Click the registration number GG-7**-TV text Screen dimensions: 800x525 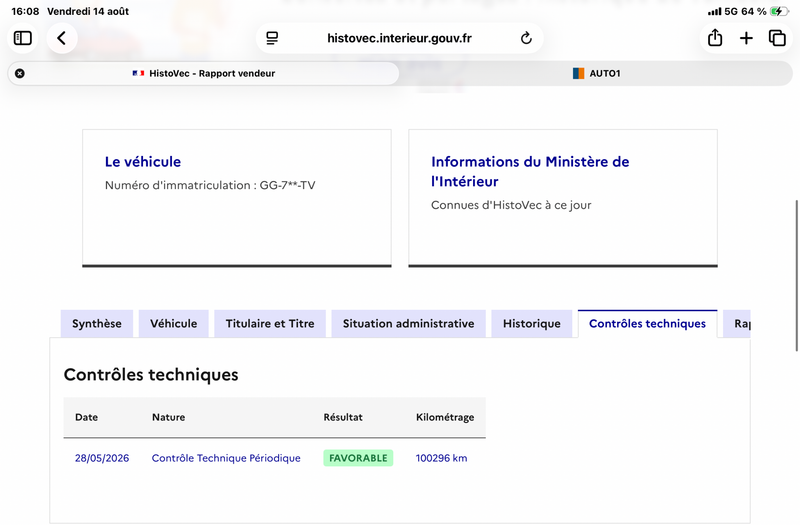point(287,185)
